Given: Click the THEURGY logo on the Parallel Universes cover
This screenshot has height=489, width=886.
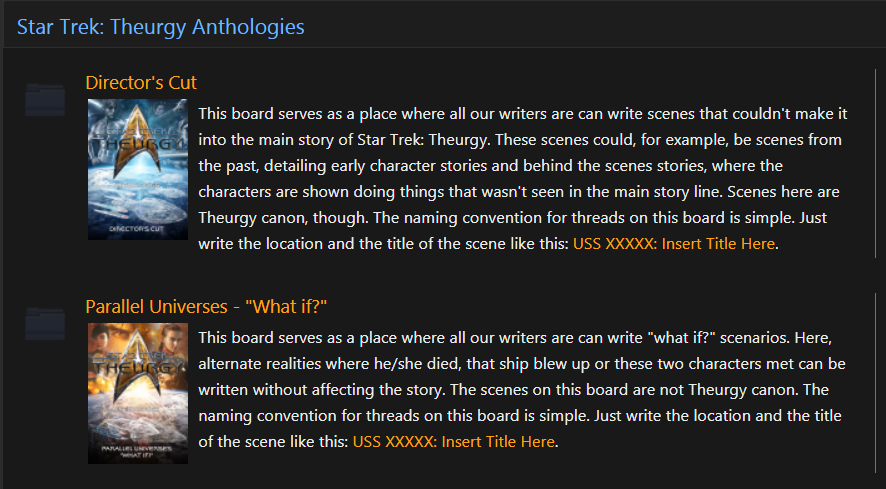Looking at the screenshot, I should [138, 367].
